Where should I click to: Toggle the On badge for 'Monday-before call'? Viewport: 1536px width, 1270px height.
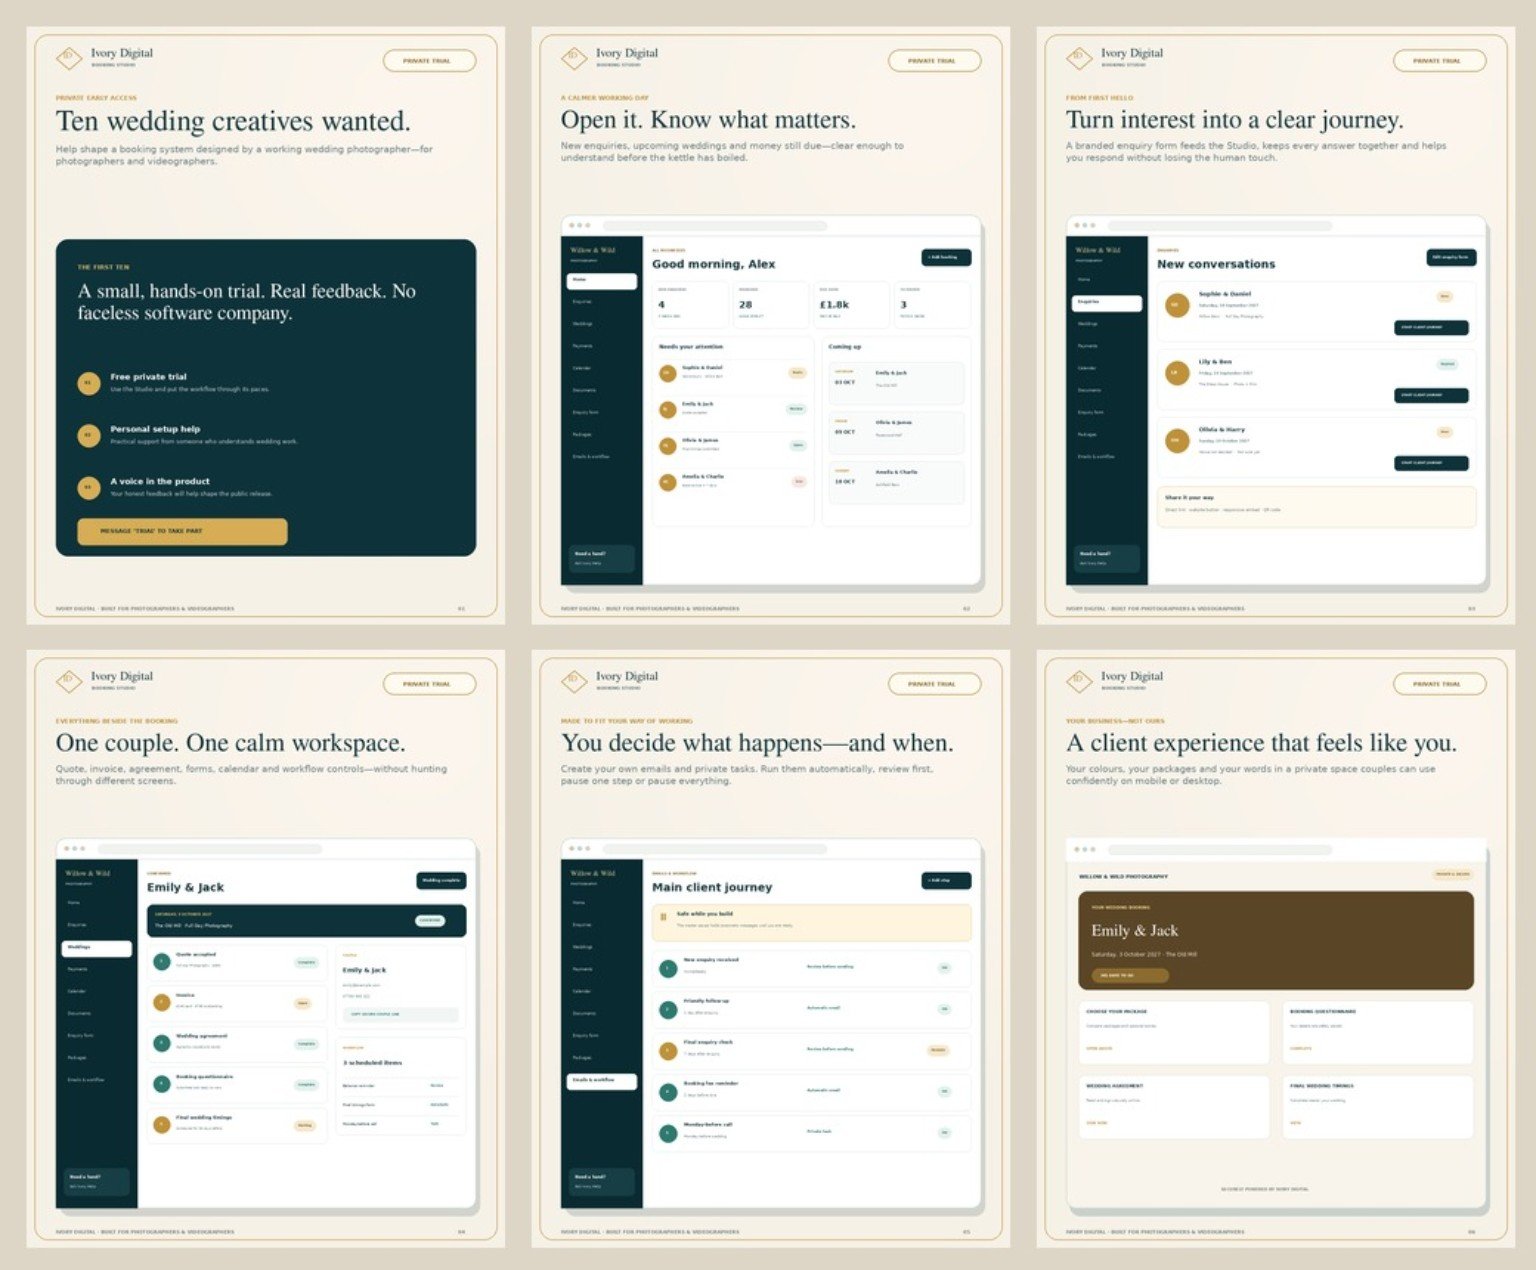pyautogui.click(x=944, y=1133)
